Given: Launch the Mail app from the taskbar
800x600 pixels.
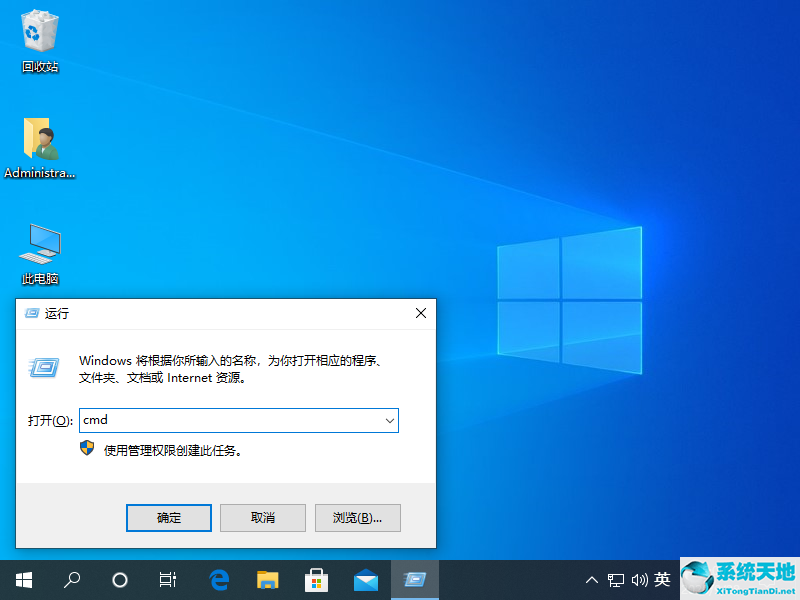Looking at the screenshot, I should 365,579.
